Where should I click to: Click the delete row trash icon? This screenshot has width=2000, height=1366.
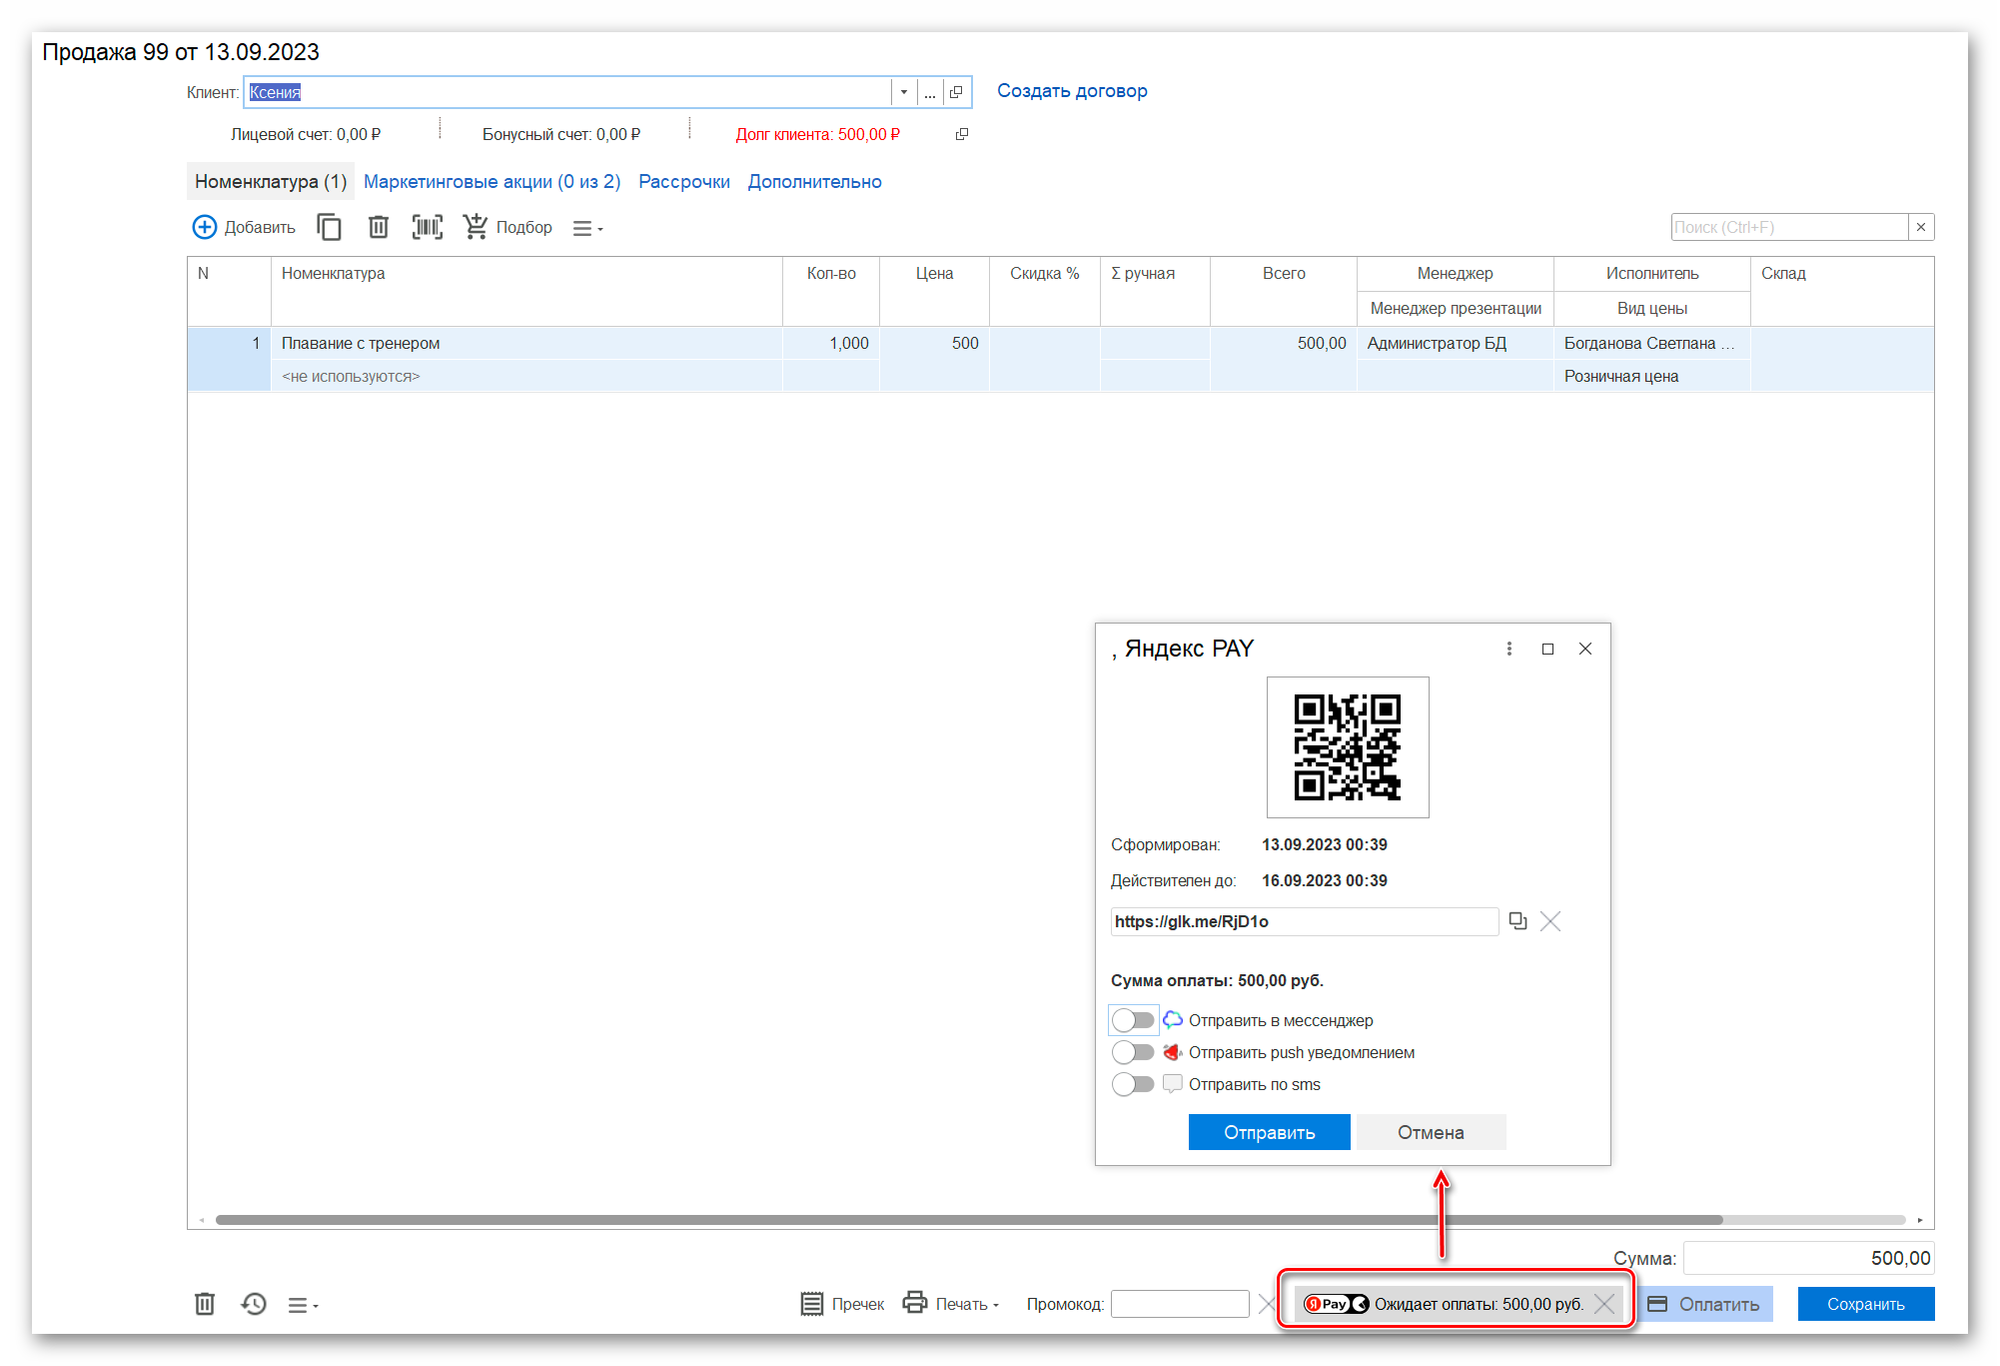coord(378,228)
